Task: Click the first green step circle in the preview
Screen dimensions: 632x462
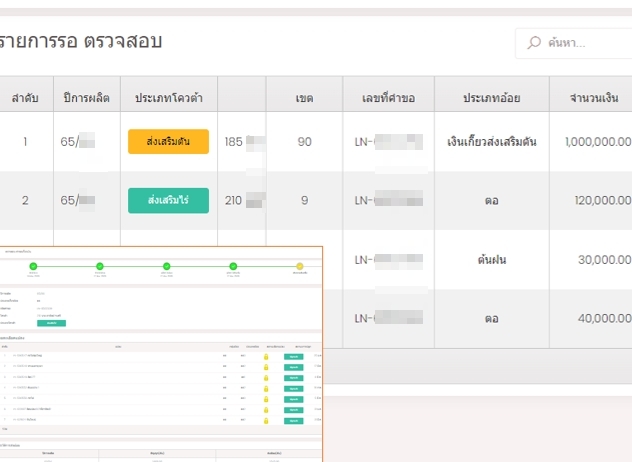Action: tap(33, 266)
